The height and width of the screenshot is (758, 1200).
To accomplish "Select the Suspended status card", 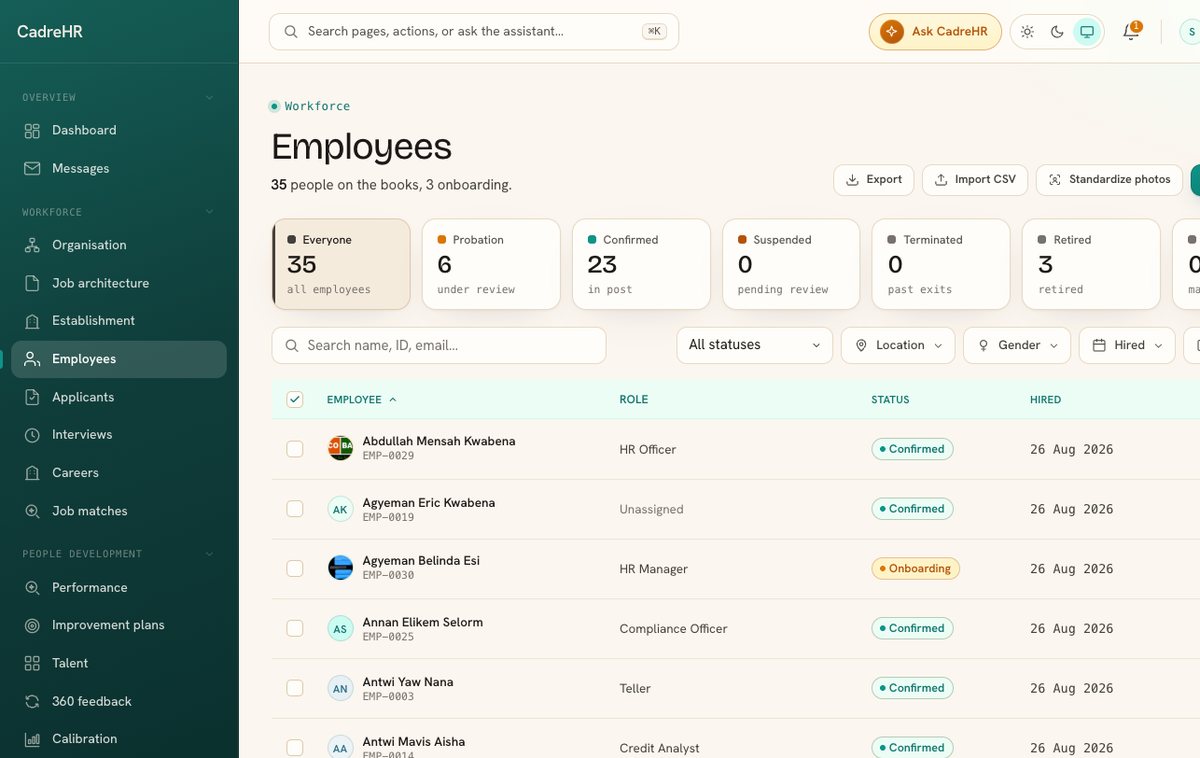I will tap(791, 265).
